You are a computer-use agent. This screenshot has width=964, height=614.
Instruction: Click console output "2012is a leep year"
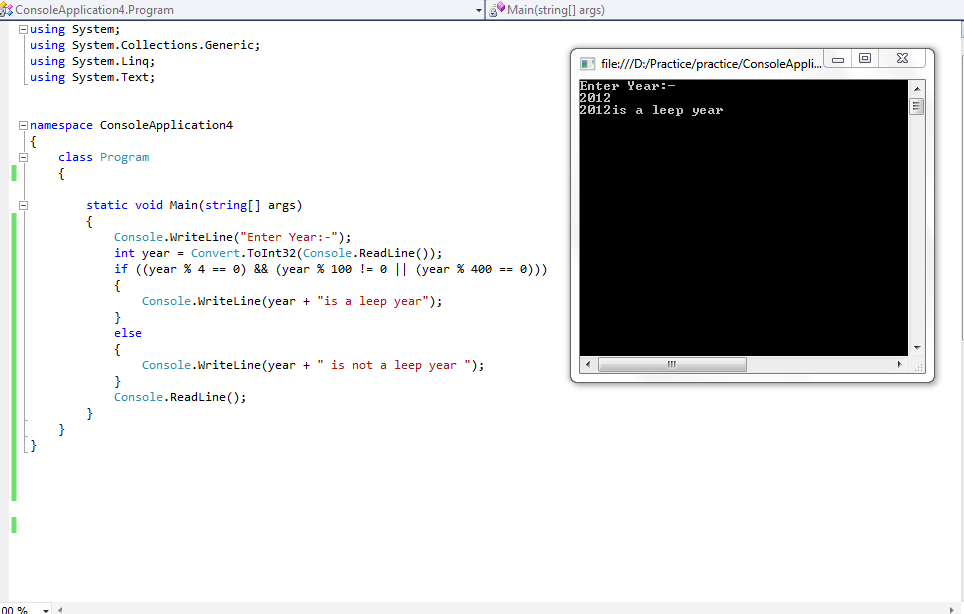tap(652, 110)
